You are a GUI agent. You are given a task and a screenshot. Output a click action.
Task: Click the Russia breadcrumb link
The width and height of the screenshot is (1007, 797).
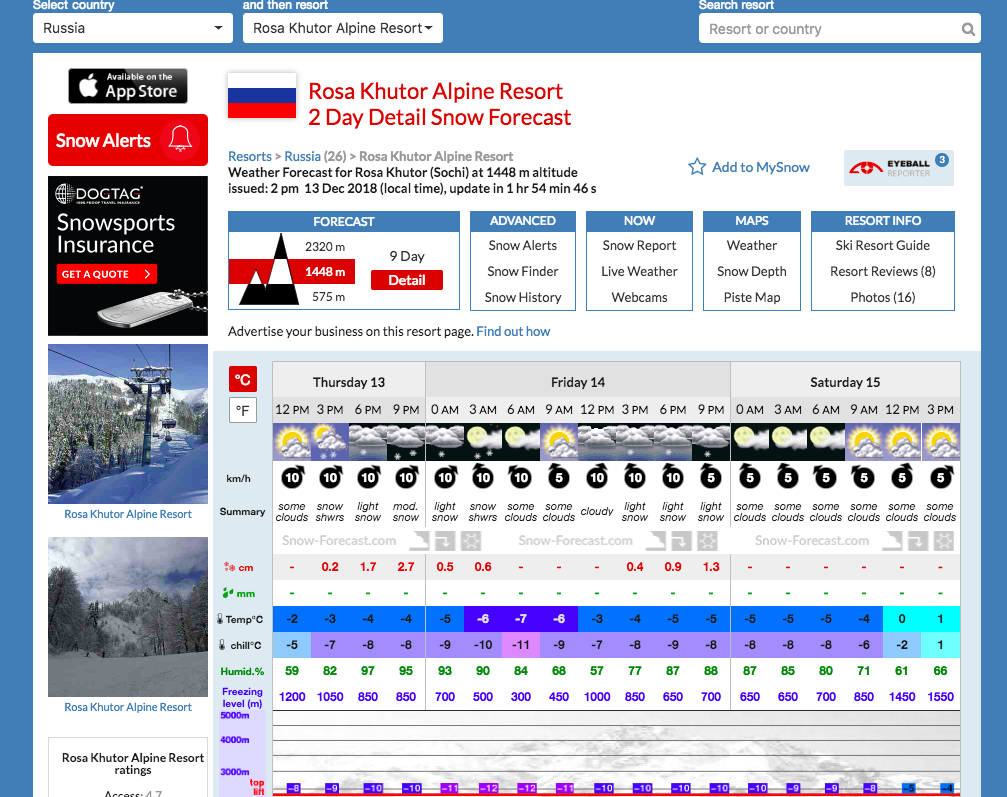(x=302, y=156)
